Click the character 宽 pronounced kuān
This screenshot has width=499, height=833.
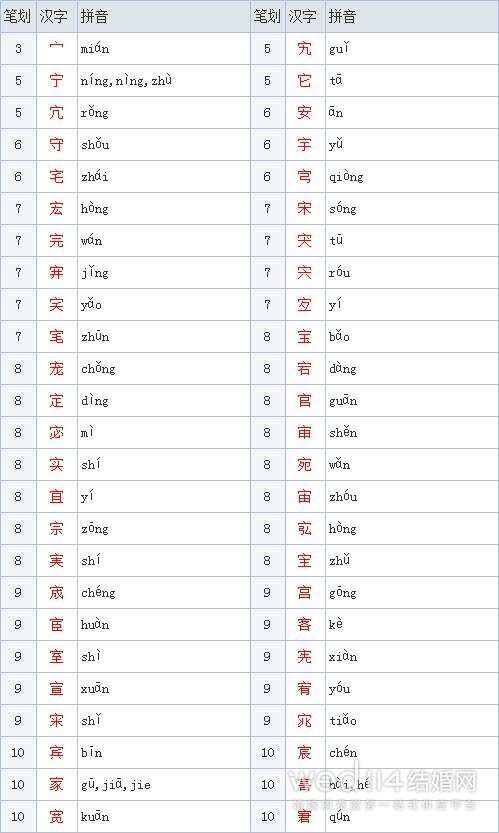pos(56,817)
